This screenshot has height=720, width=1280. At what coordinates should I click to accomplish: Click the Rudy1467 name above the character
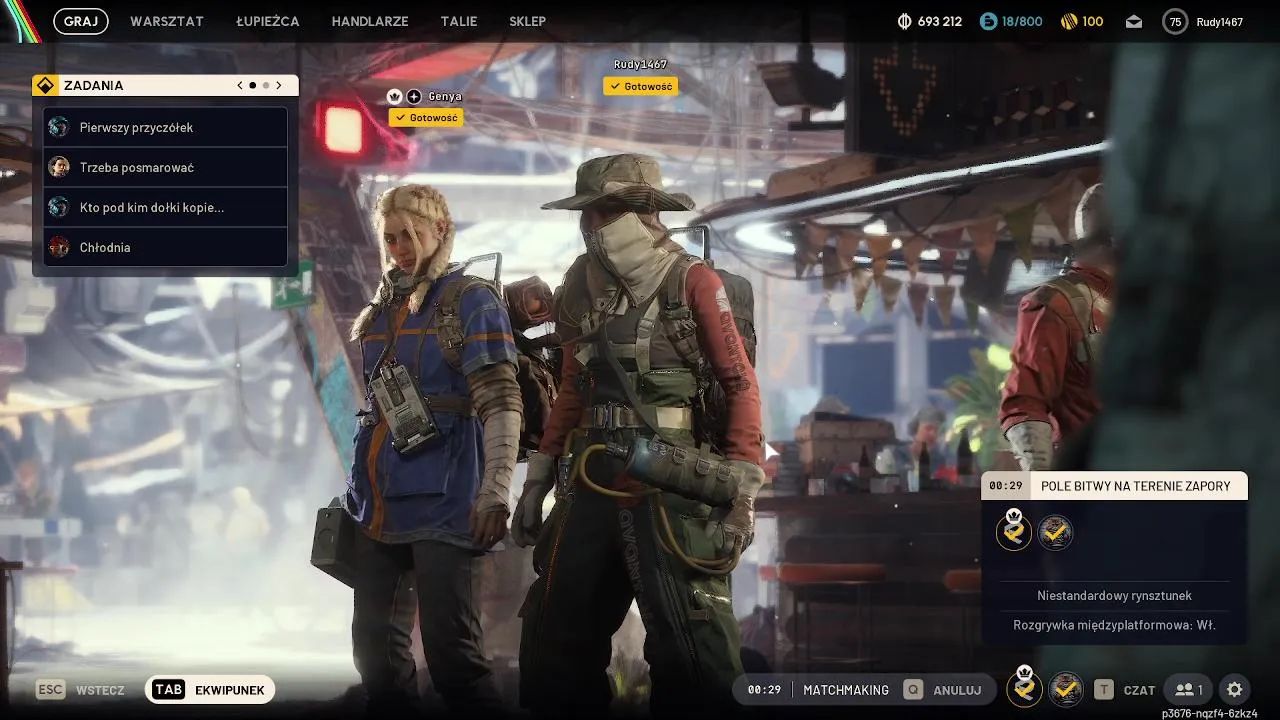pyautogui.click(x=640, y=64)
